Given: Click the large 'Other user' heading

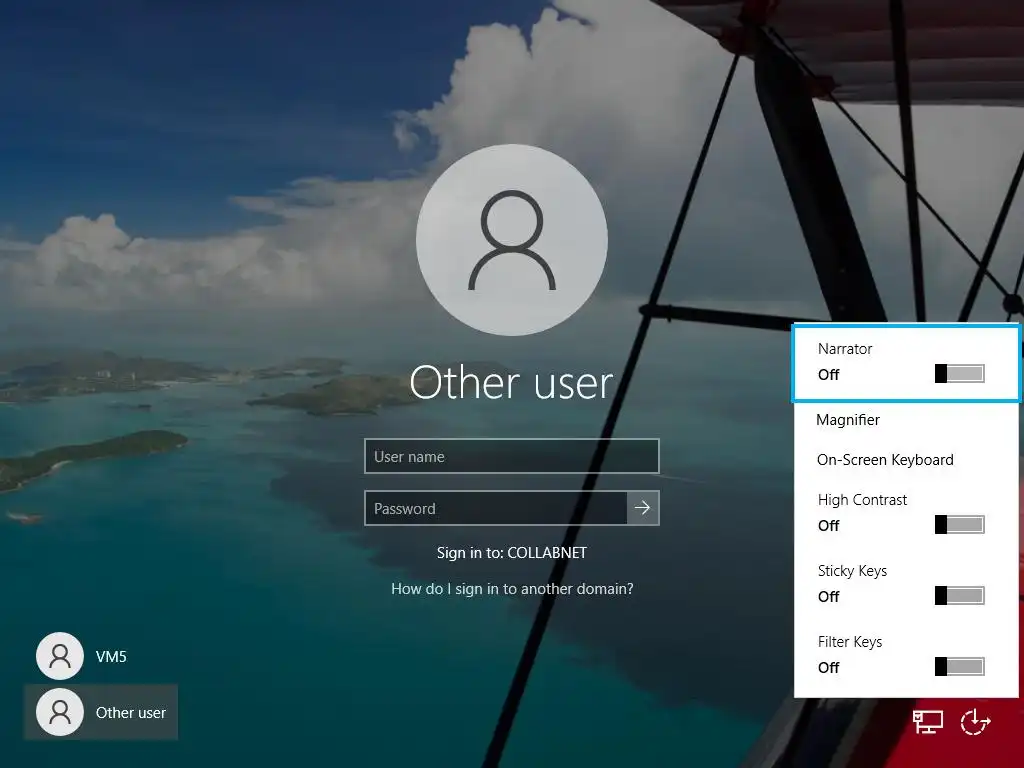Looking at the screenshot, I should pos(511,382).
